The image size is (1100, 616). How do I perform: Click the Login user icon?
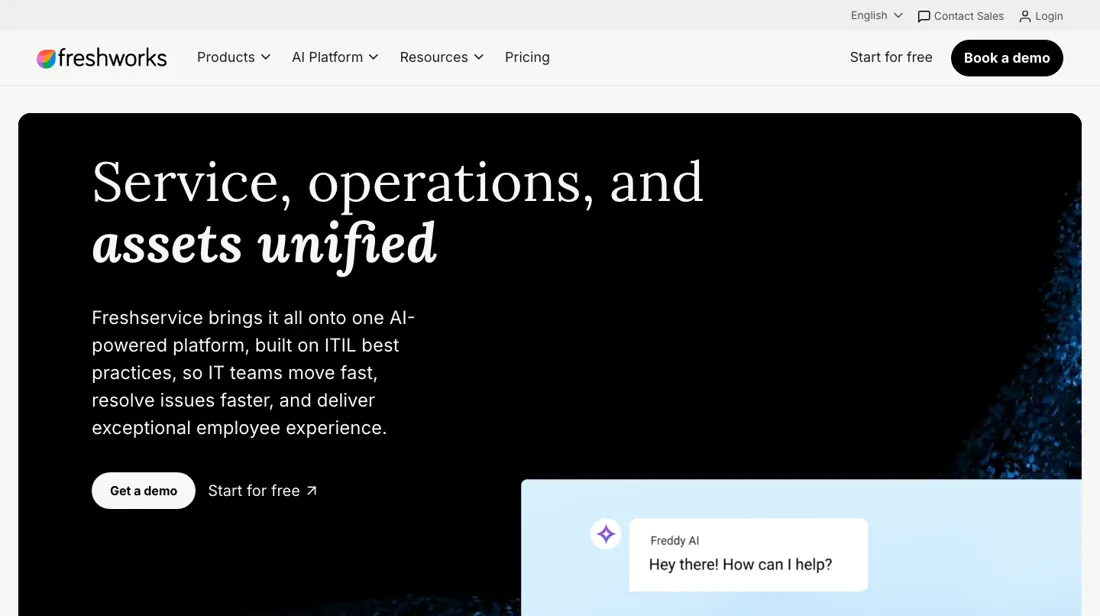(x=1025, y=16)
